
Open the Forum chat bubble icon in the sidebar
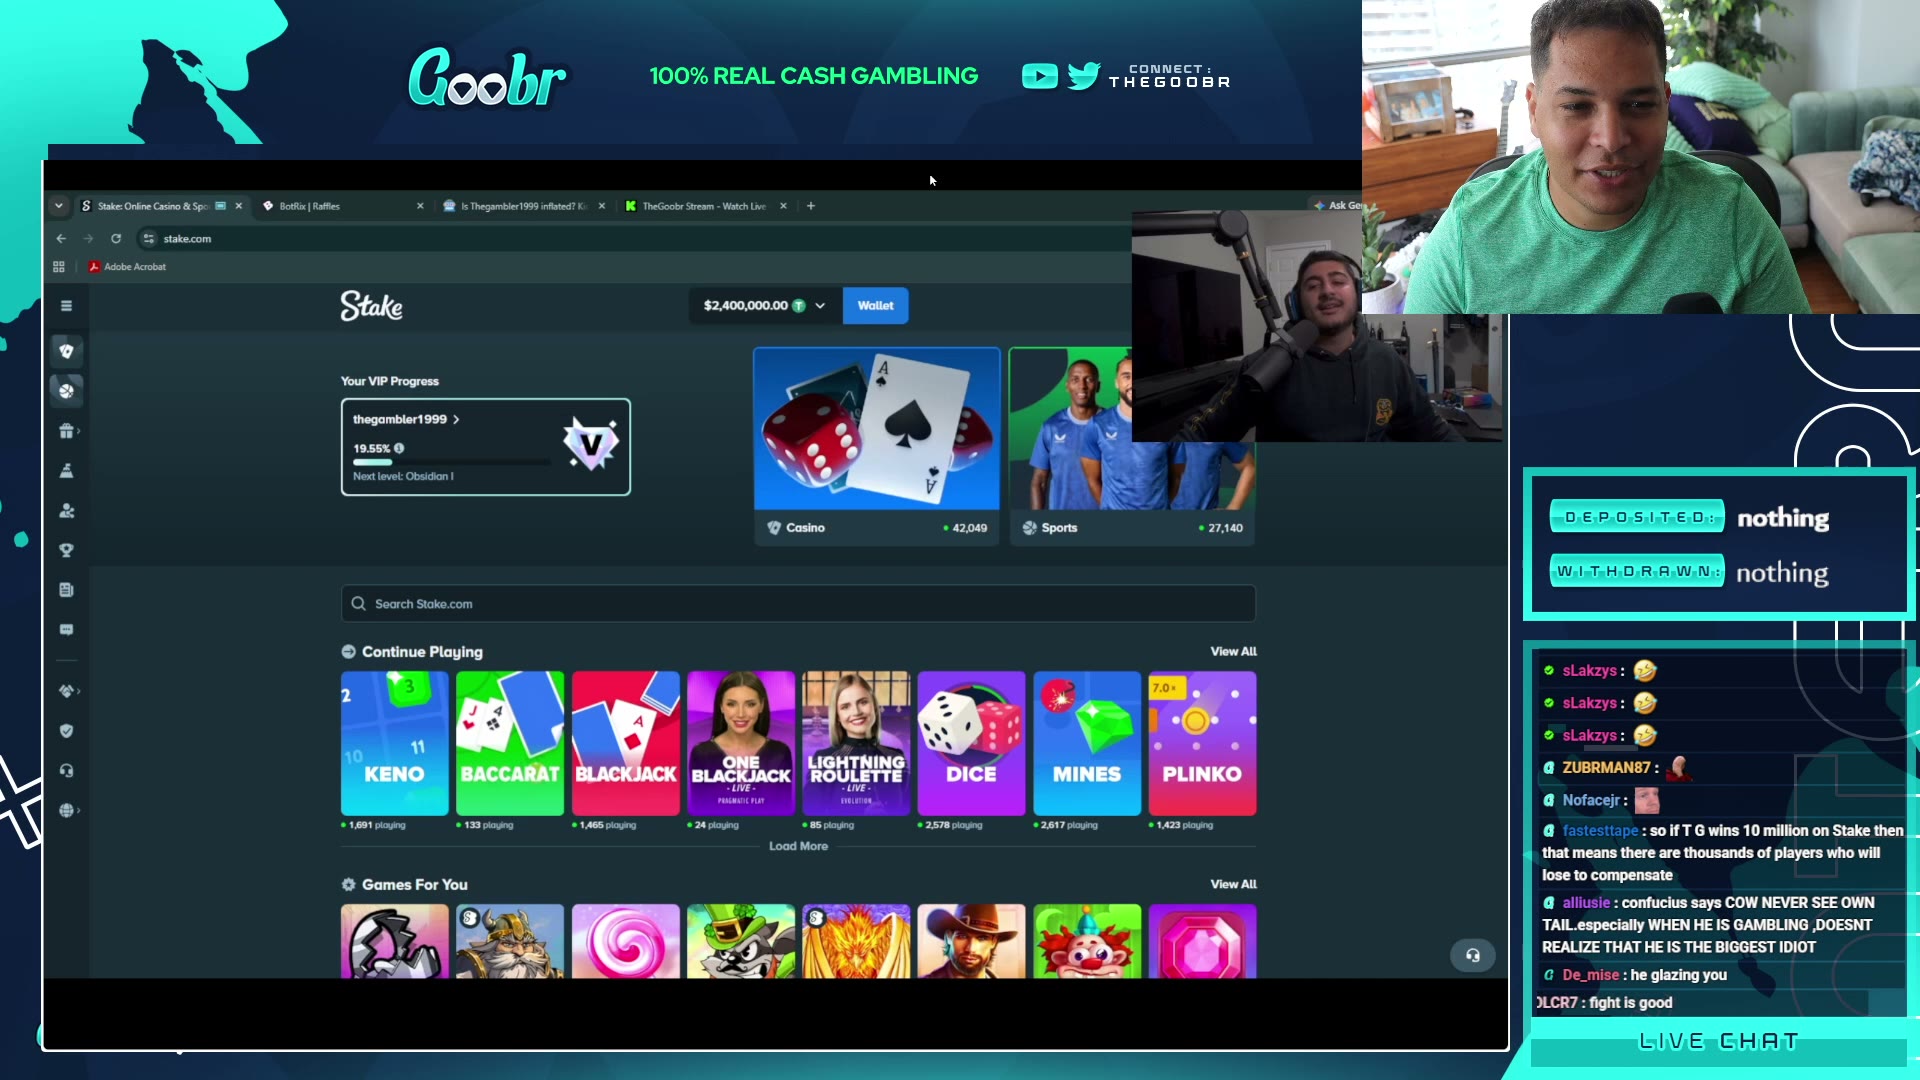[67, 630]
